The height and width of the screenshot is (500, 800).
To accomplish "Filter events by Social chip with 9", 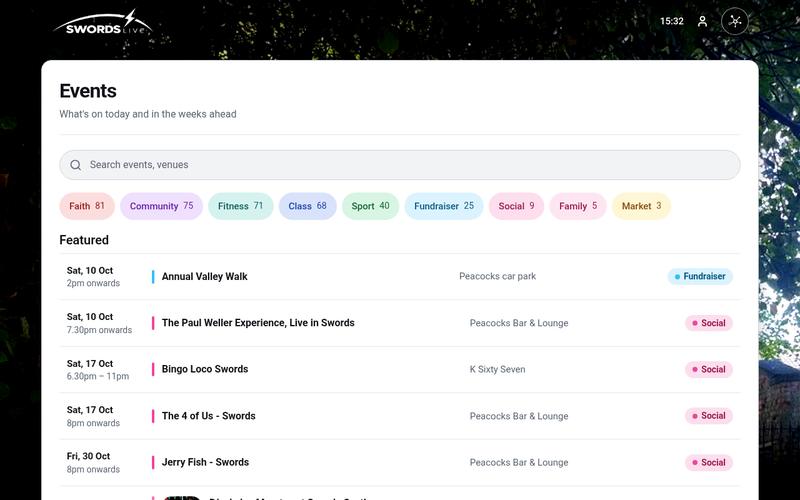I will [516, 206].
